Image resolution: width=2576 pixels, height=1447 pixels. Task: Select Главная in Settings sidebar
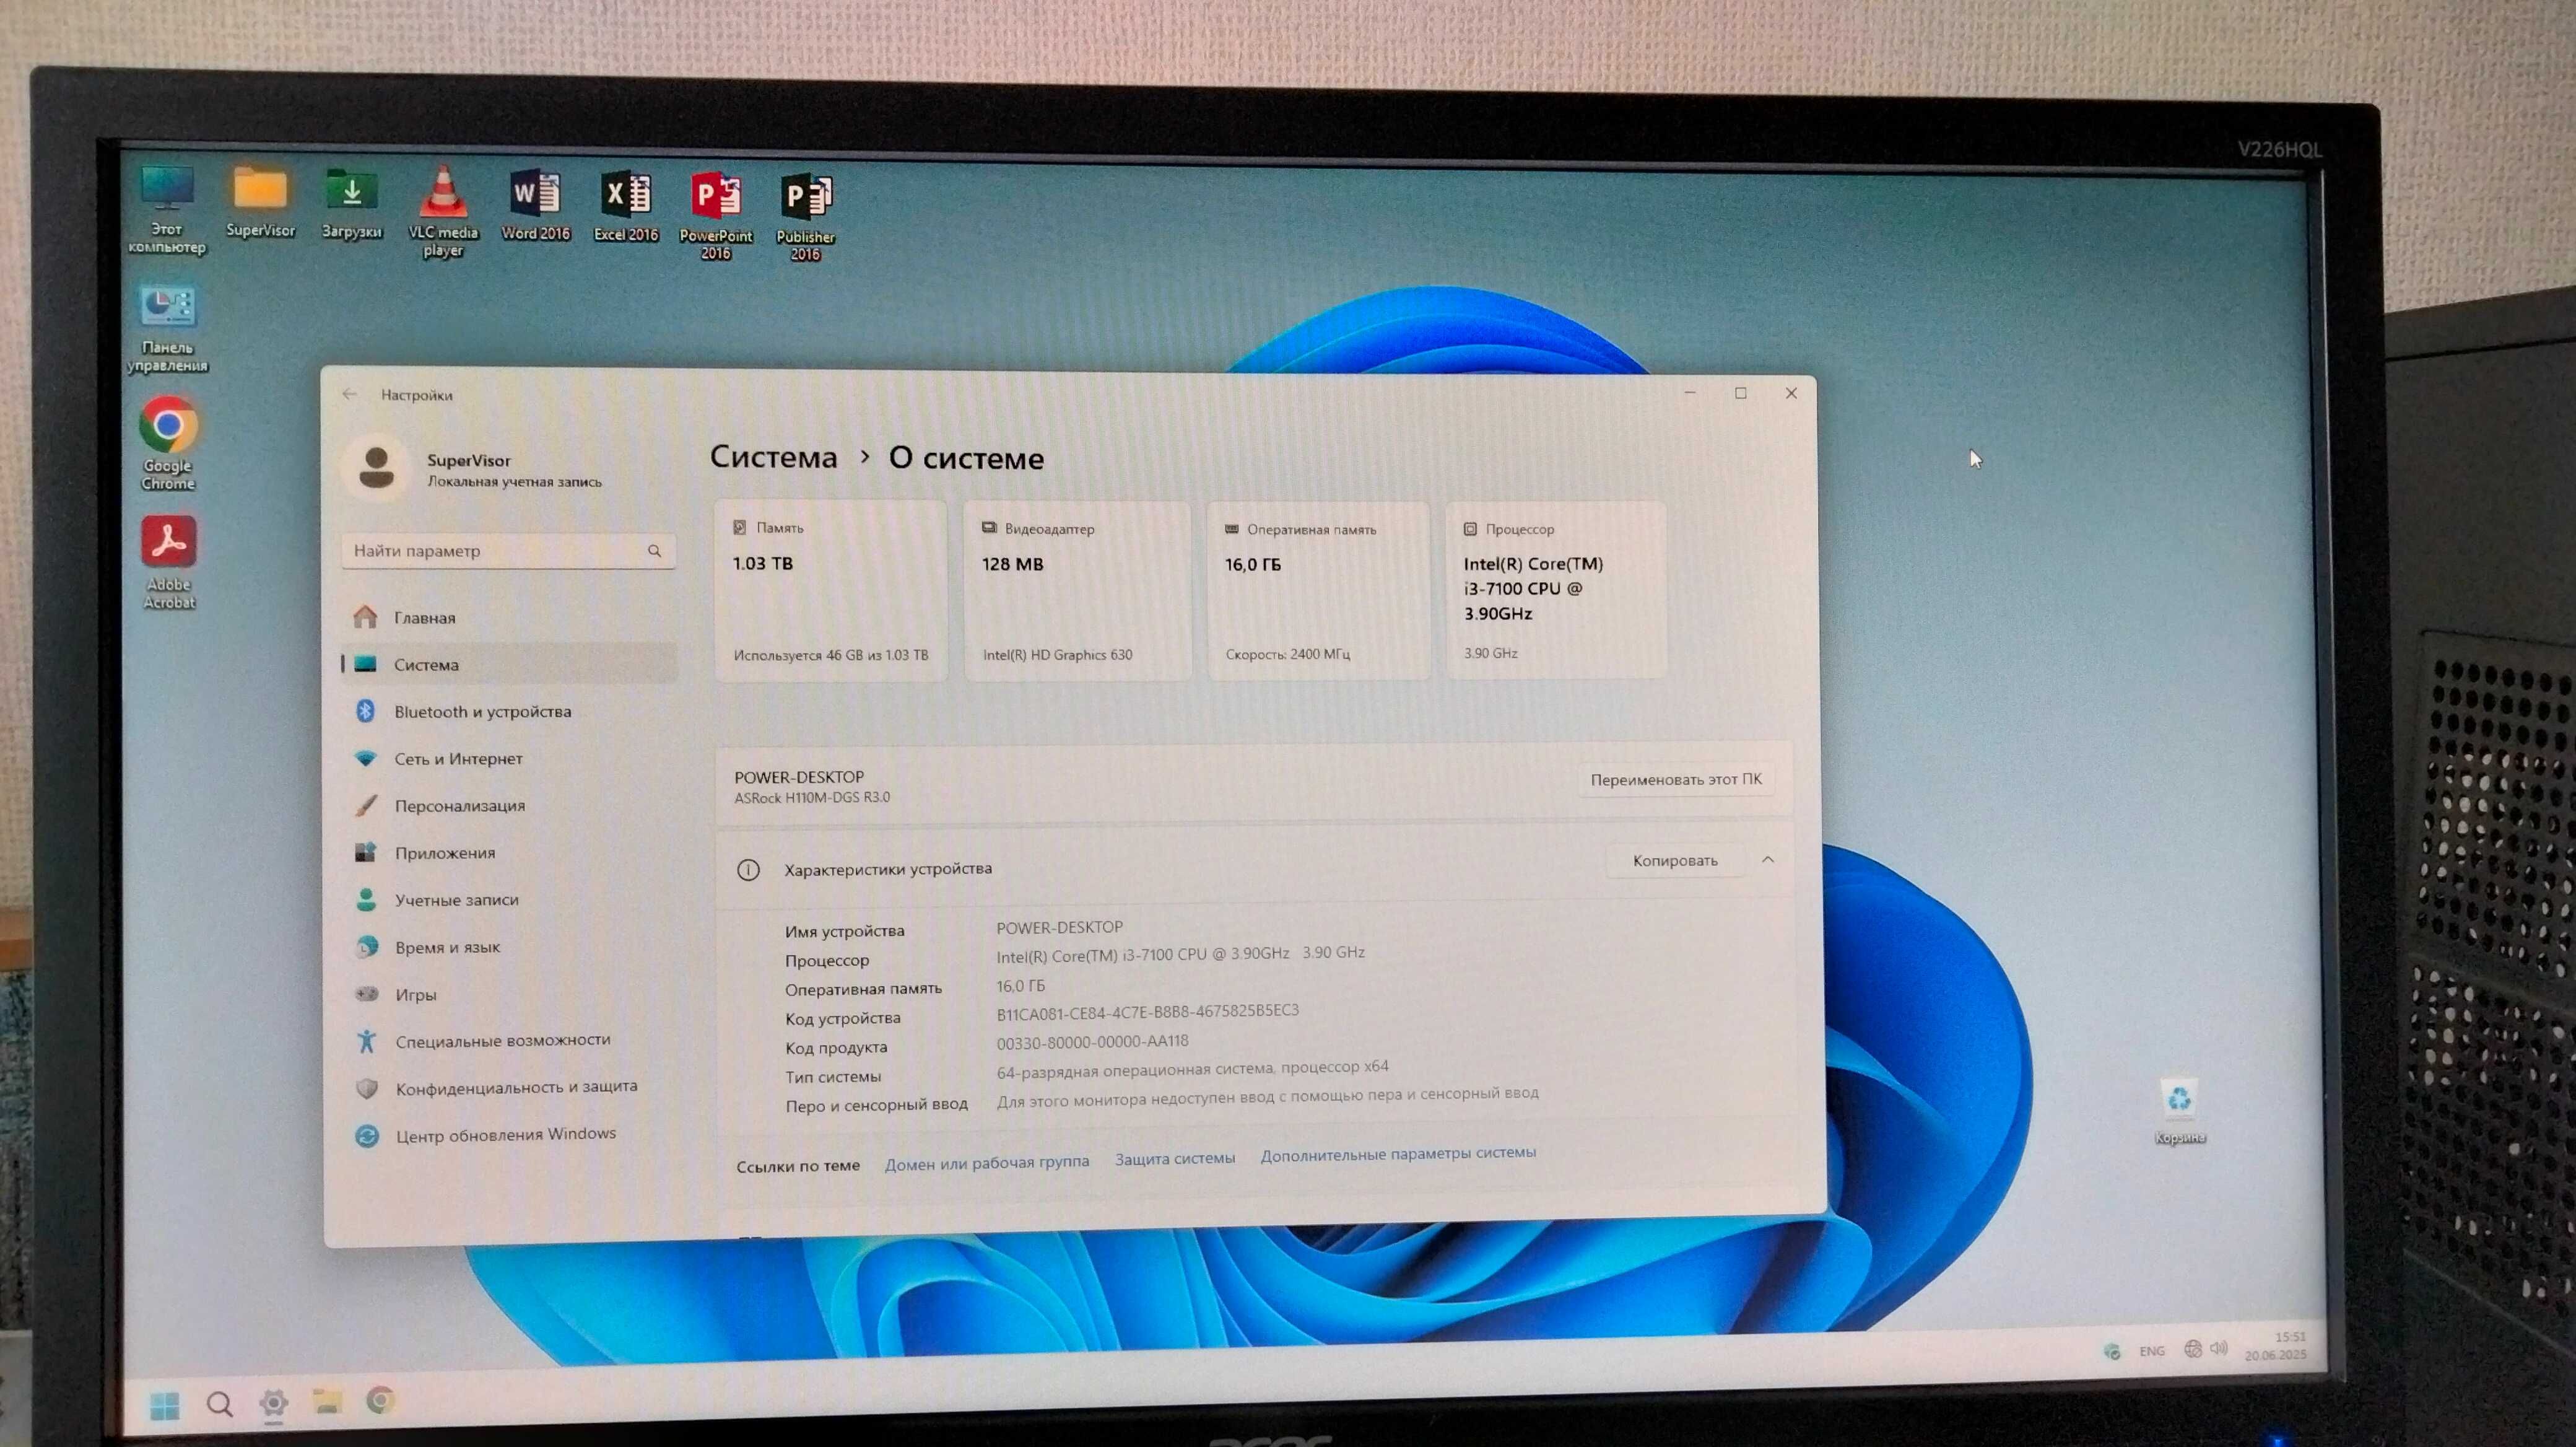(510, 617)
